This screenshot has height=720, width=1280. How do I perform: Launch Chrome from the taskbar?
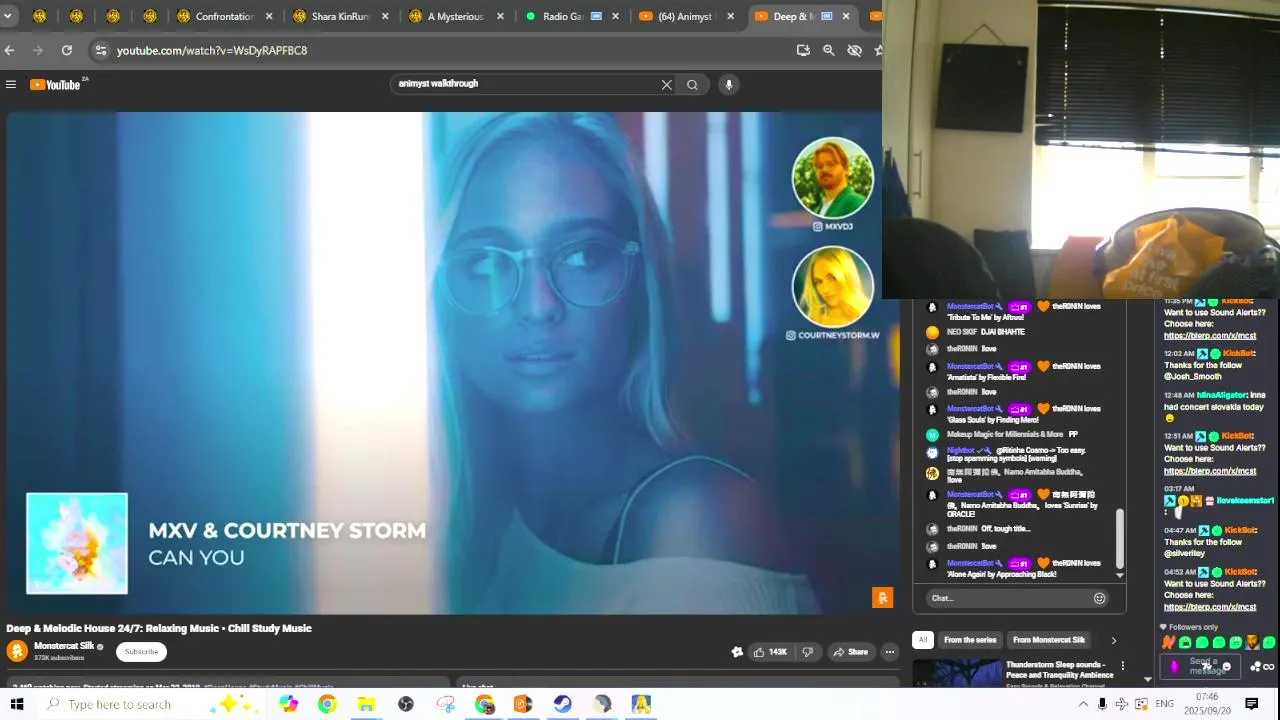pos(327,704)
